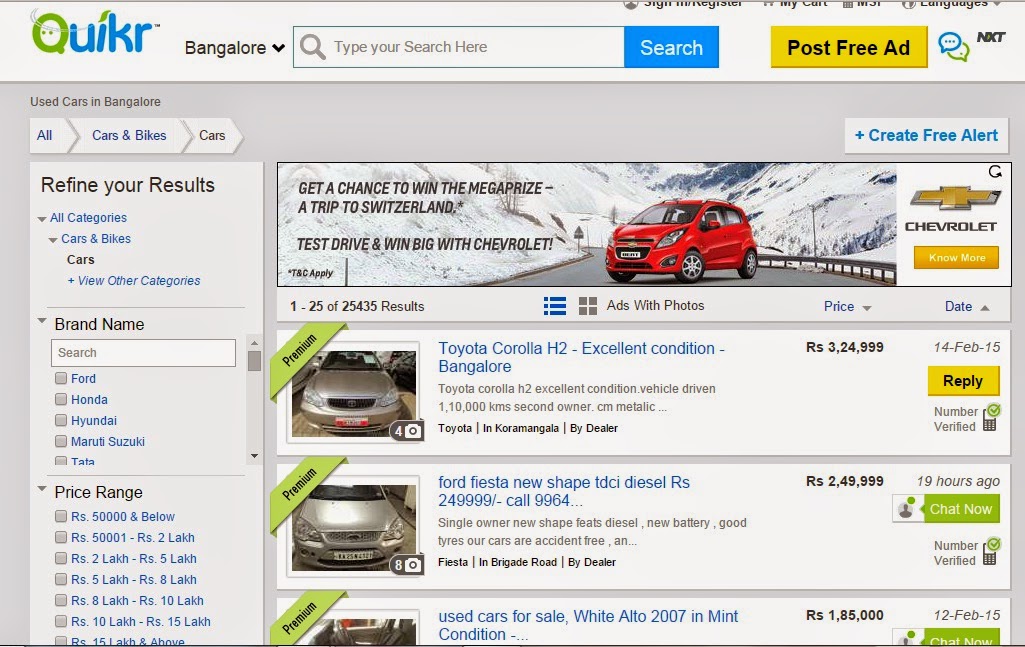Click Chat Now on Ford Fiesta ad
1025x647 pixels.
(x=960, y=508)
